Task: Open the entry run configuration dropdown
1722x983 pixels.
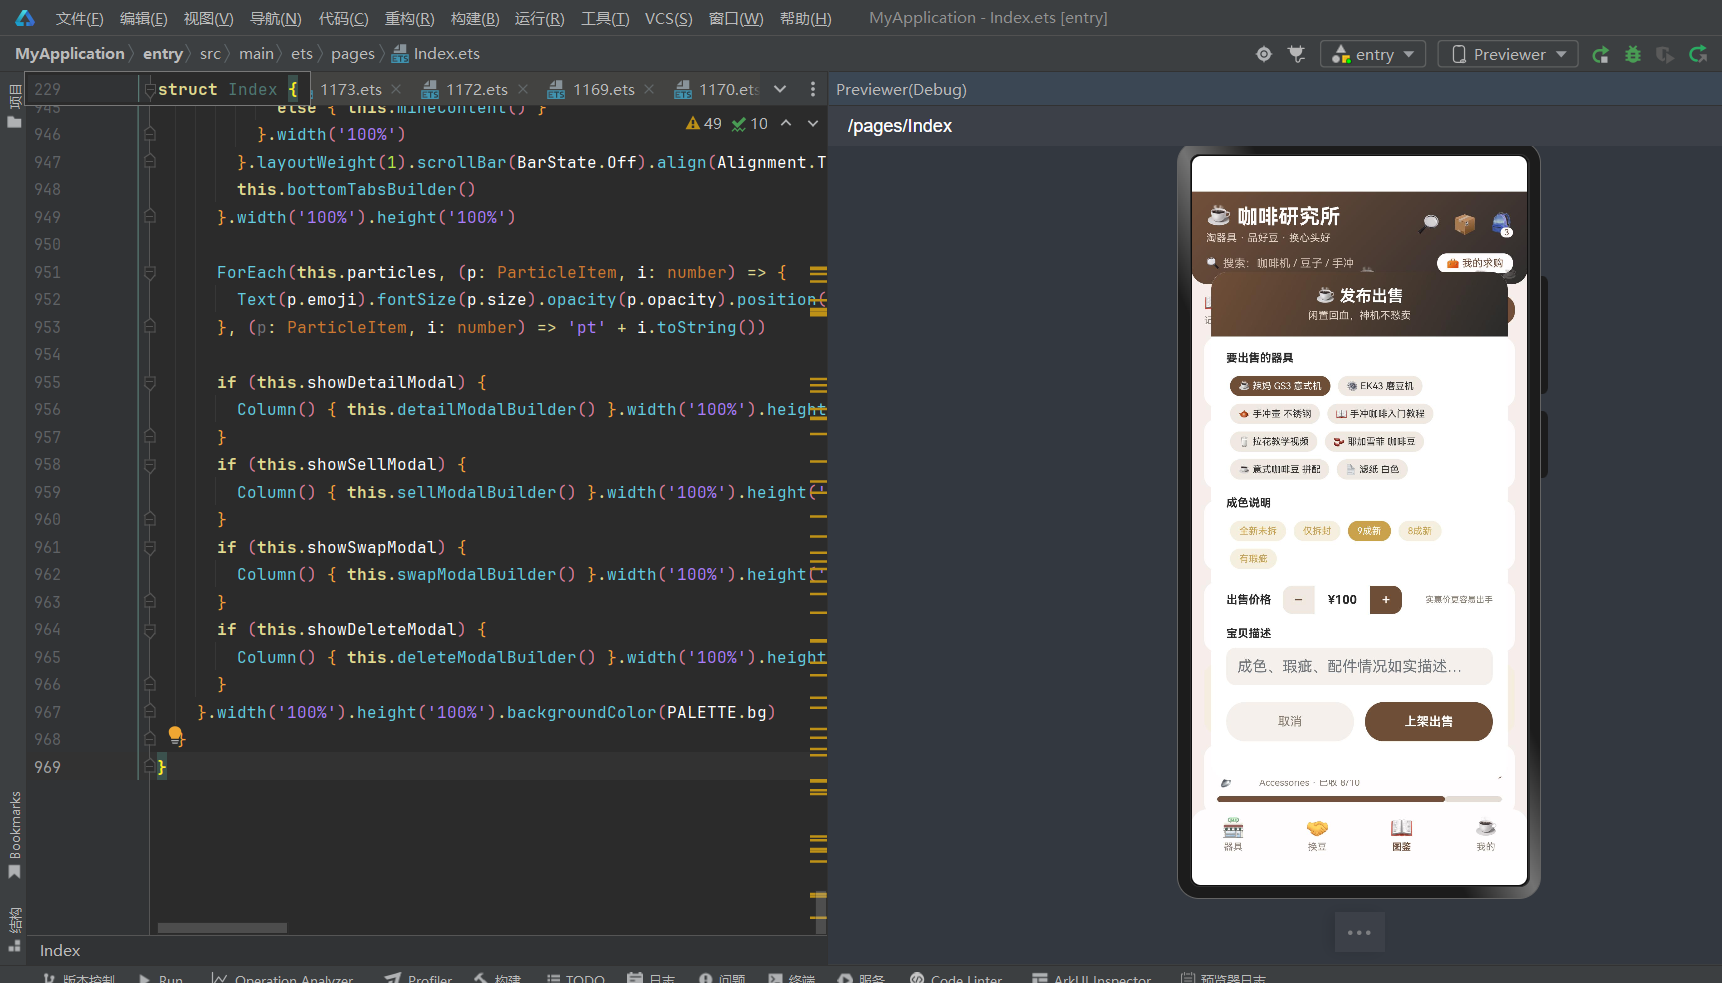Action: click(1373, 54)
